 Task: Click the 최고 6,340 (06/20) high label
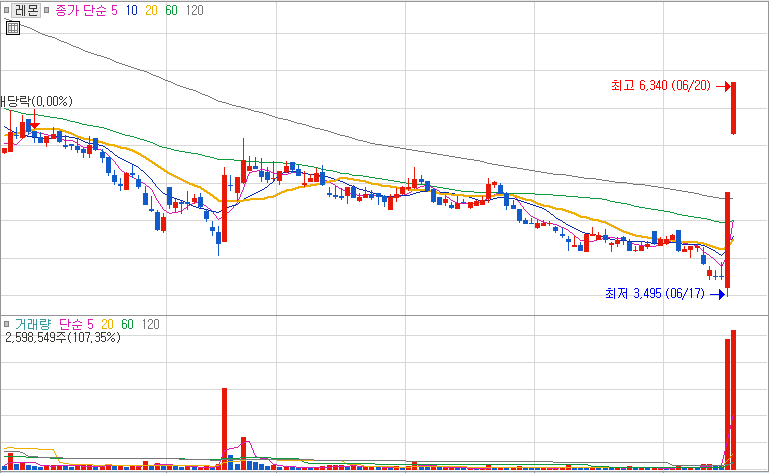(661, 86)
